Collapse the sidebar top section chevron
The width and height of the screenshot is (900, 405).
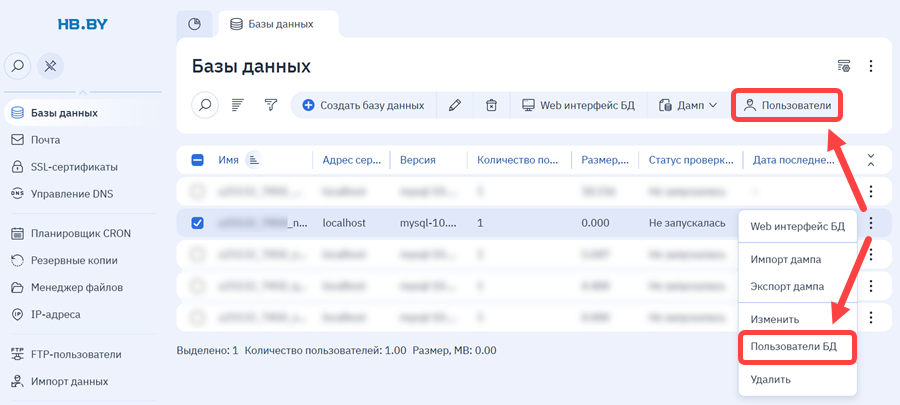83,92
